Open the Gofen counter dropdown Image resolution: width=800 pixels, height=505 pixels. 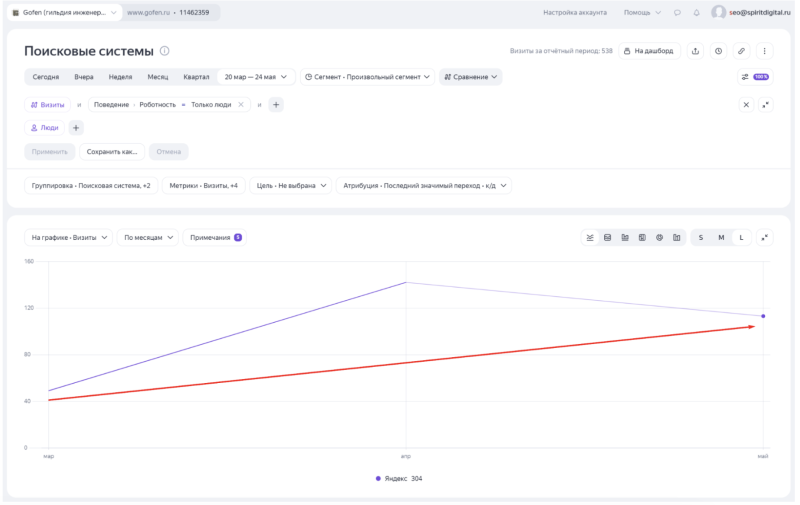65,13
